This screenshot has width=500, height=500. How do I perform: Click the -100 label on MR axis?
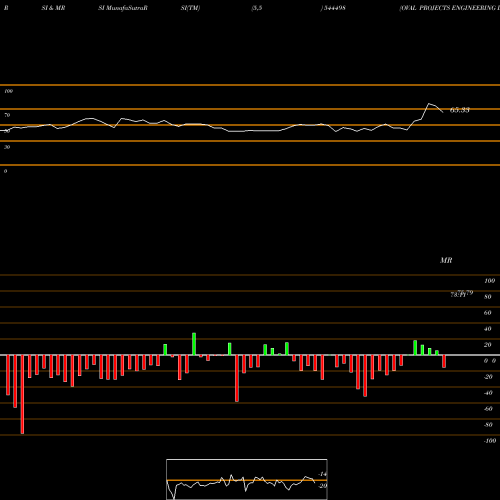pyautogui.click(x=490, y=441)
